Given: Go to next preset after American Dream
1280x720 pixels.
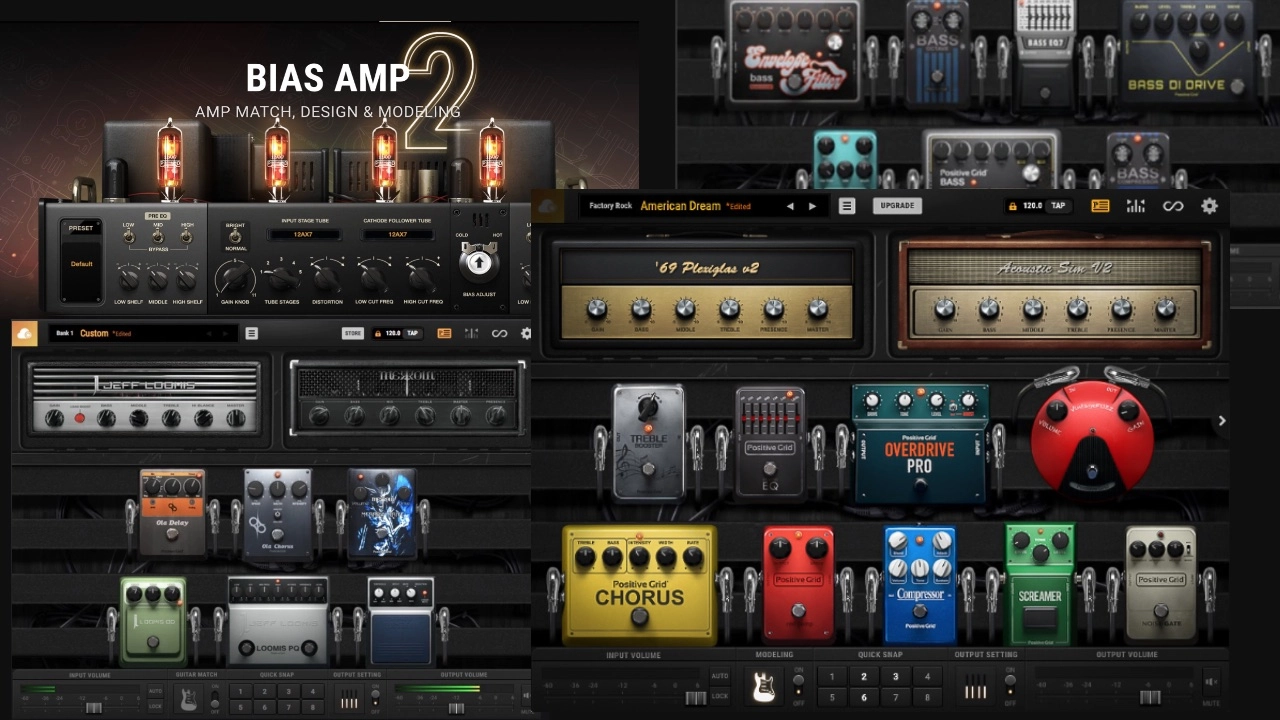Looking at the screenshot, I should (812, 206).
